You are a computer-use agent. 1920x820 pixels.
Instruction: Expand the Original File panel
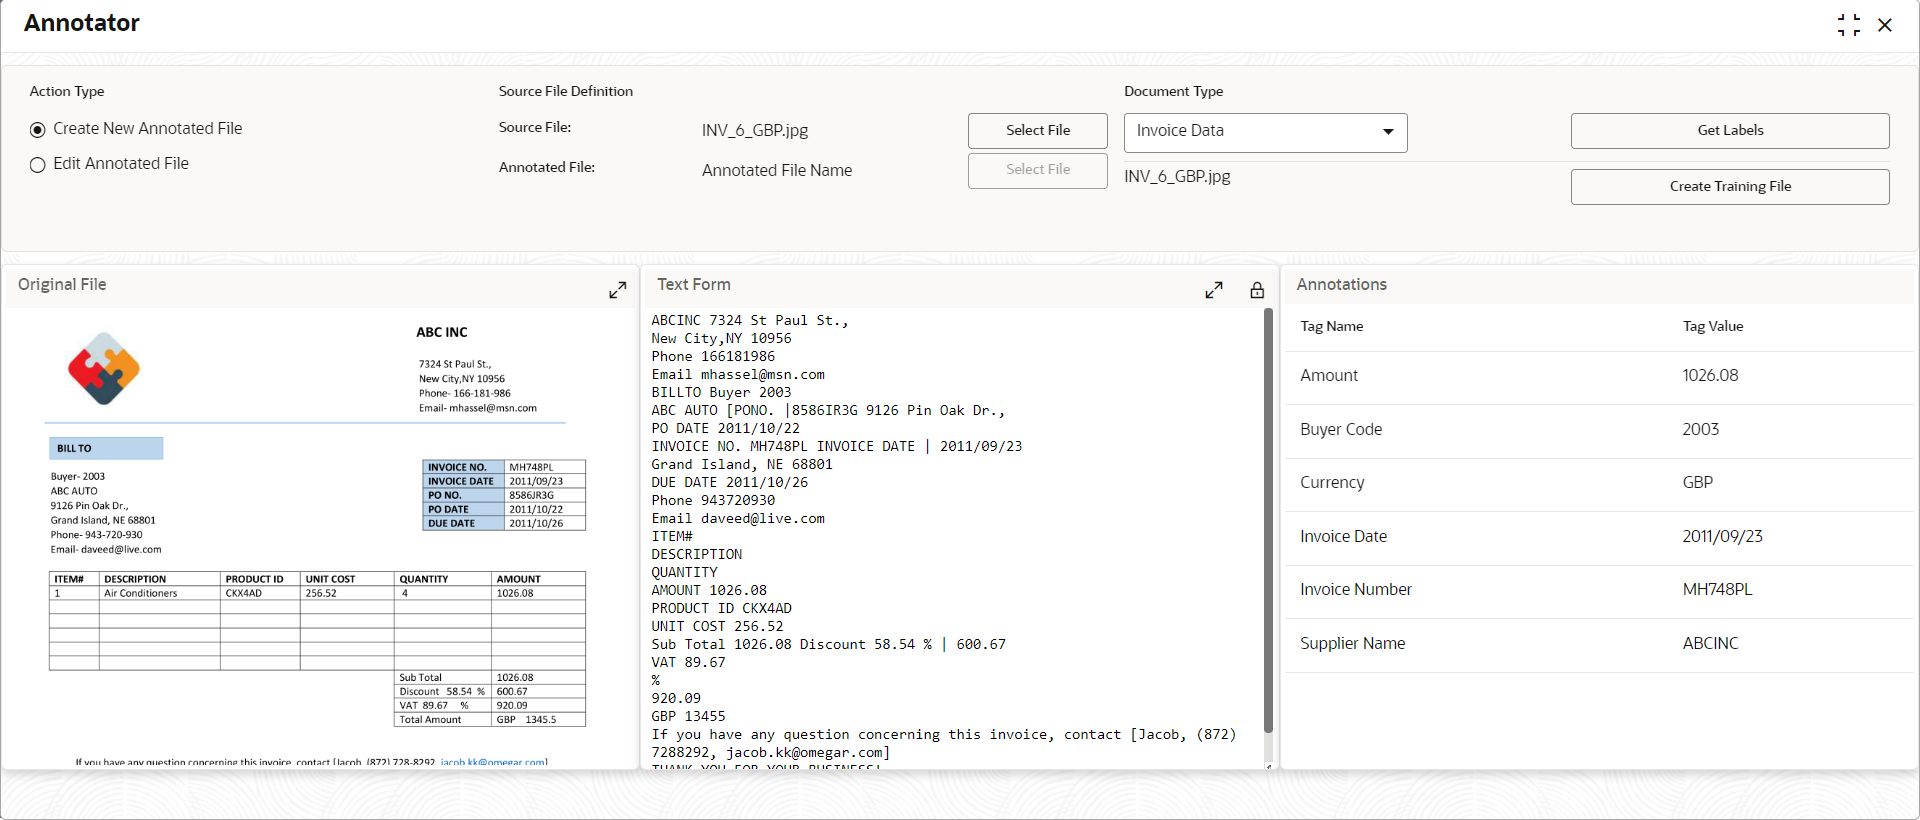tap(618, 290)
